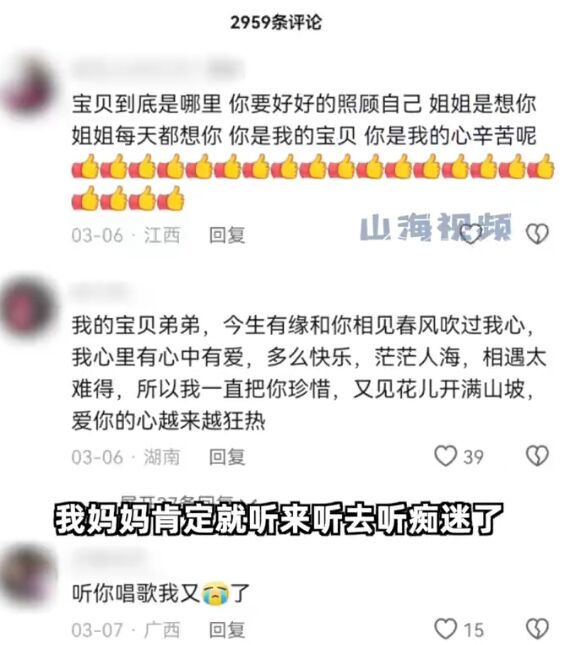
Task: Tap the 2959条评论 header title
Action: point(276,23)
